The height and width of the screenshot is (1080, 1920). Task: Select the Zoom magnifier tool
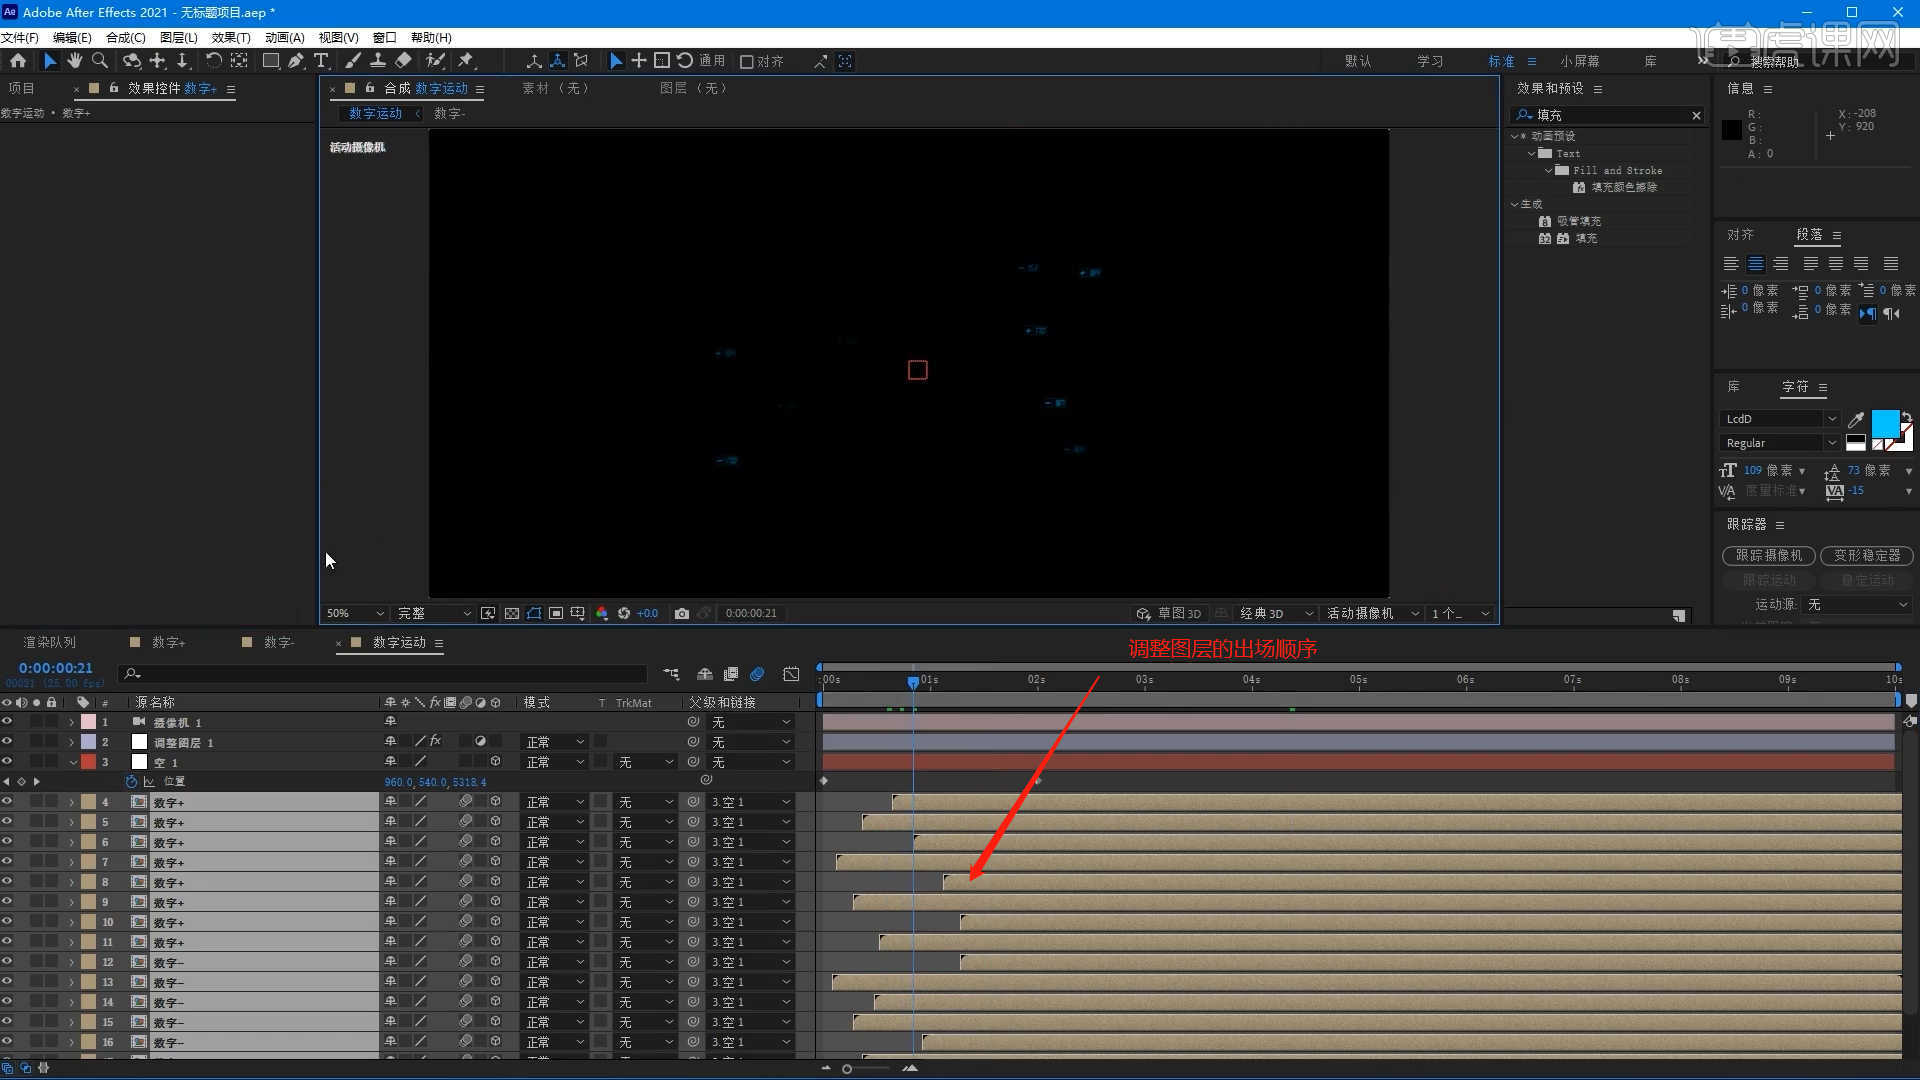coord(99,61)
